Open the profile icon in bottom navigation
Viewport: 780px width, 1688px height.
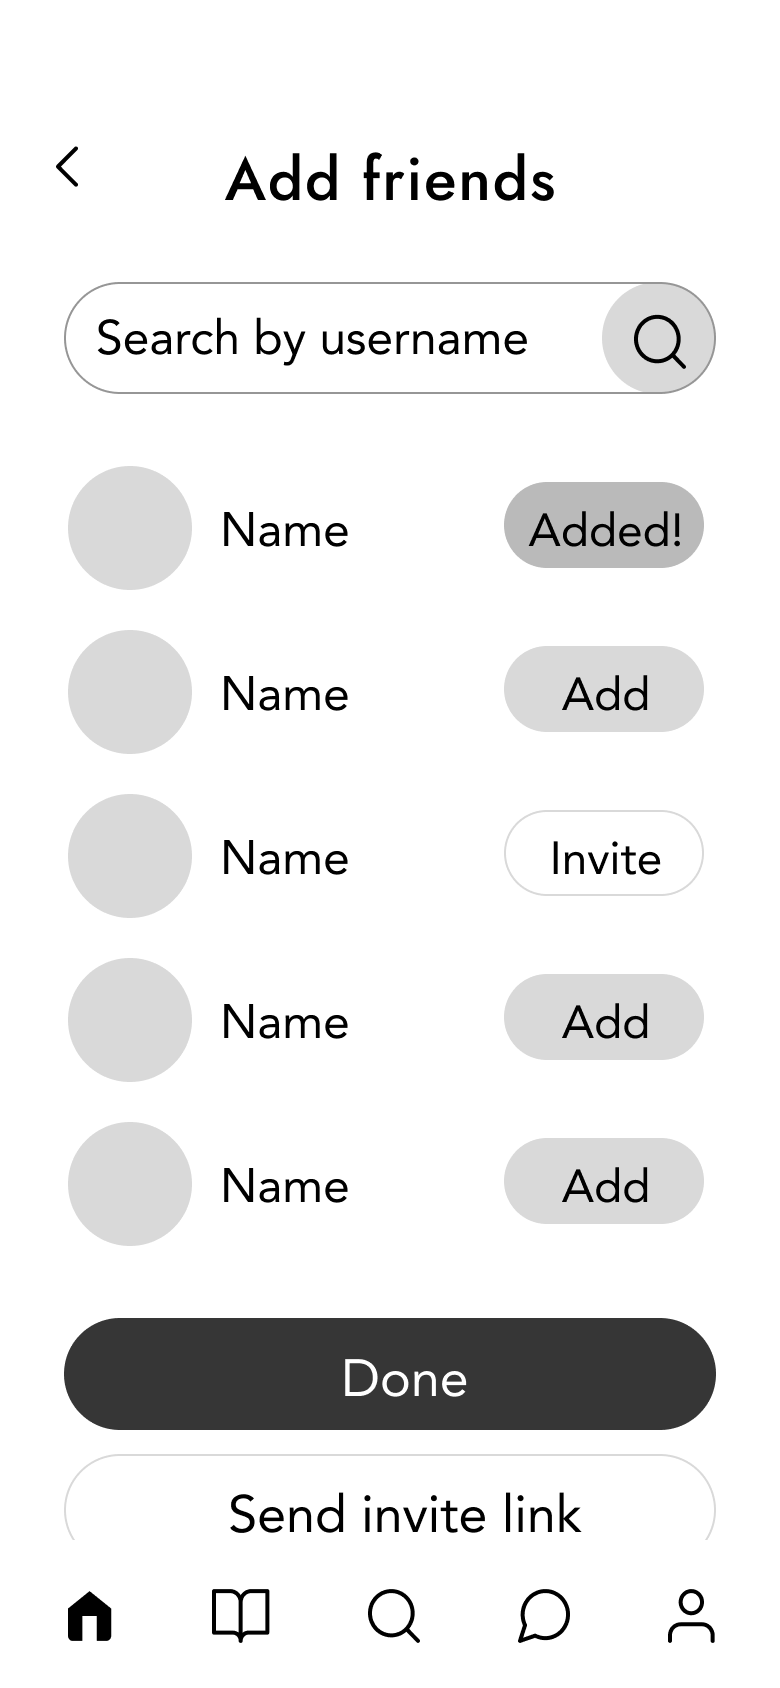pos(689,1615)
